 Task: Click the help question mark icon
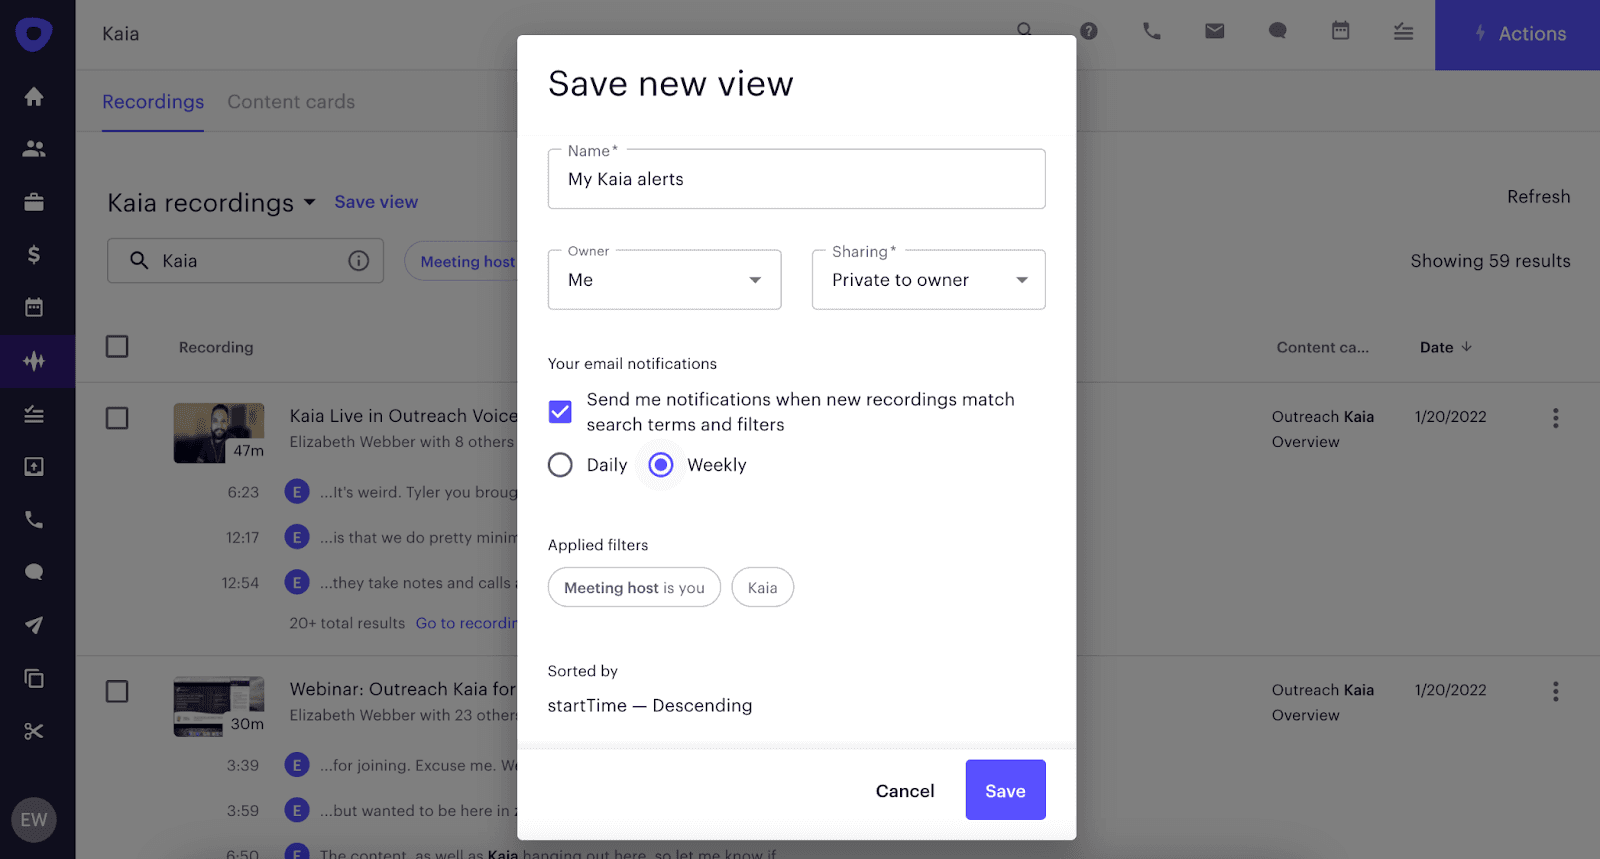tap(1089, 31)
